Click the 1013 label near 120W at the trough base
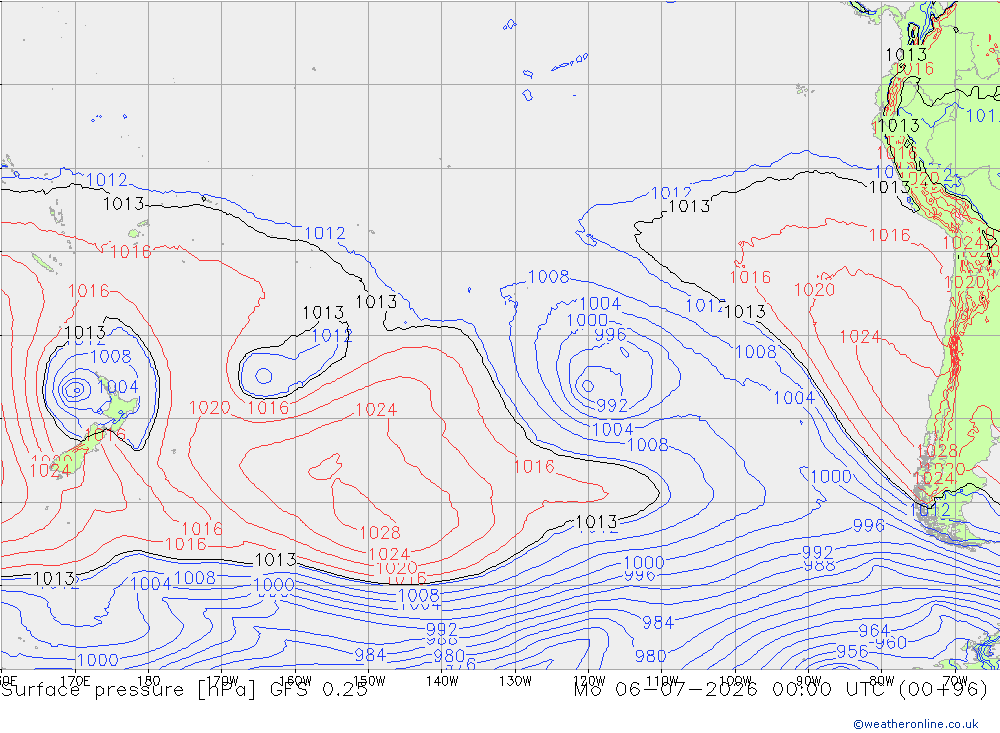Image resolution: width=1000 pixels, height=733 pixels. (x=596, y=522)
